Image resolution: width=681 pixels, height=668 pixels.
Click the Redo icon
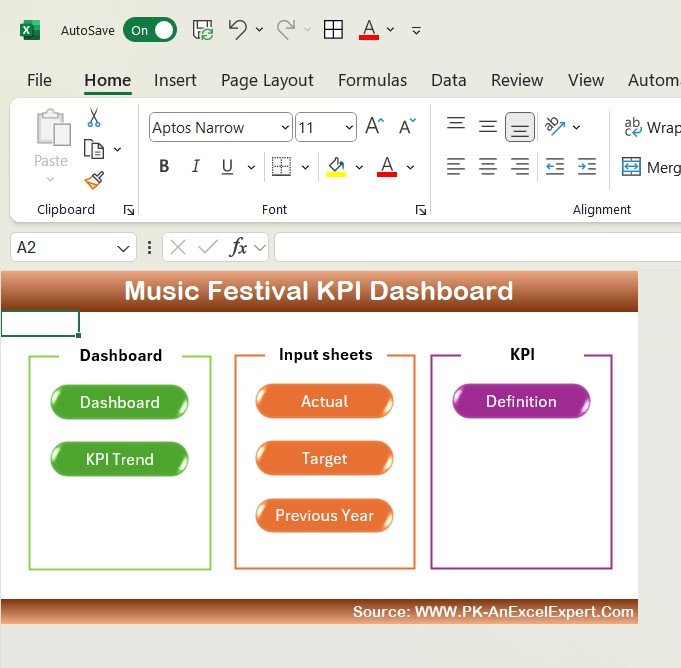pos(286,30)
